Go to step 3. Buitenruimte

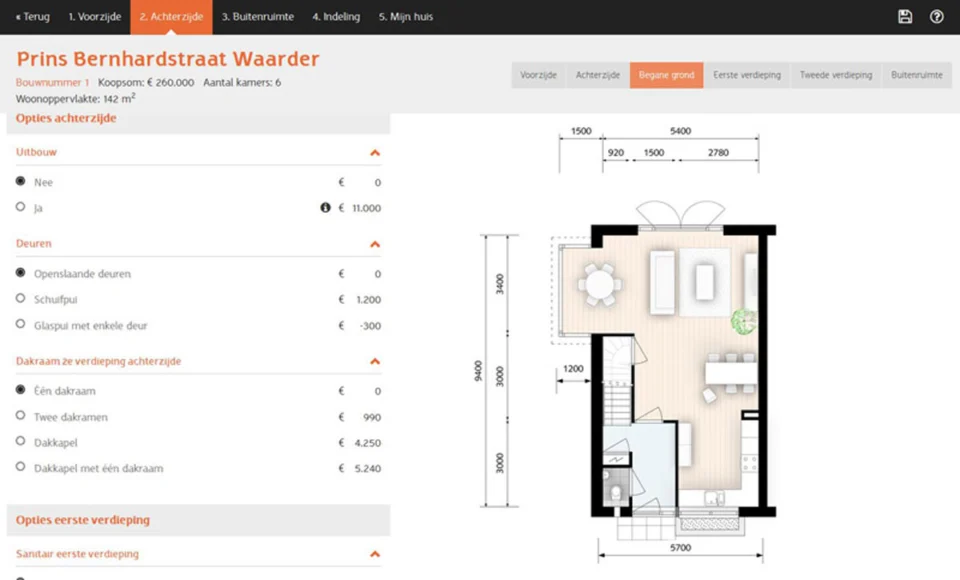click(258, 17)
